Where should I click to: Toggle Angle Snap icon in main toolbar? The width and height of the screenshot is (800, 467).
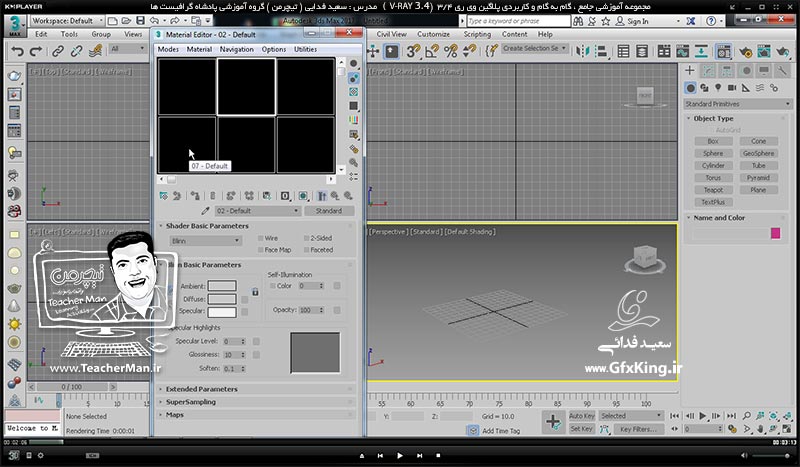coord(432,51)
